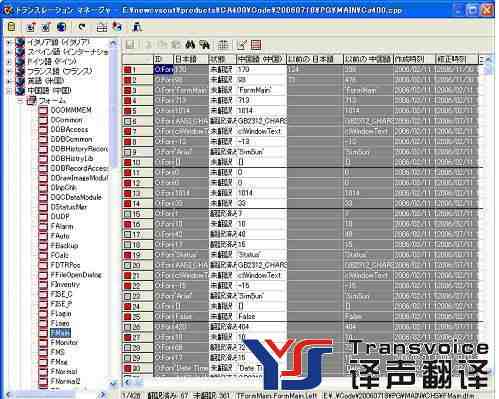Click the toolbar icon just left of the globe
Screen dimensions: 499x399
point(46,27)
